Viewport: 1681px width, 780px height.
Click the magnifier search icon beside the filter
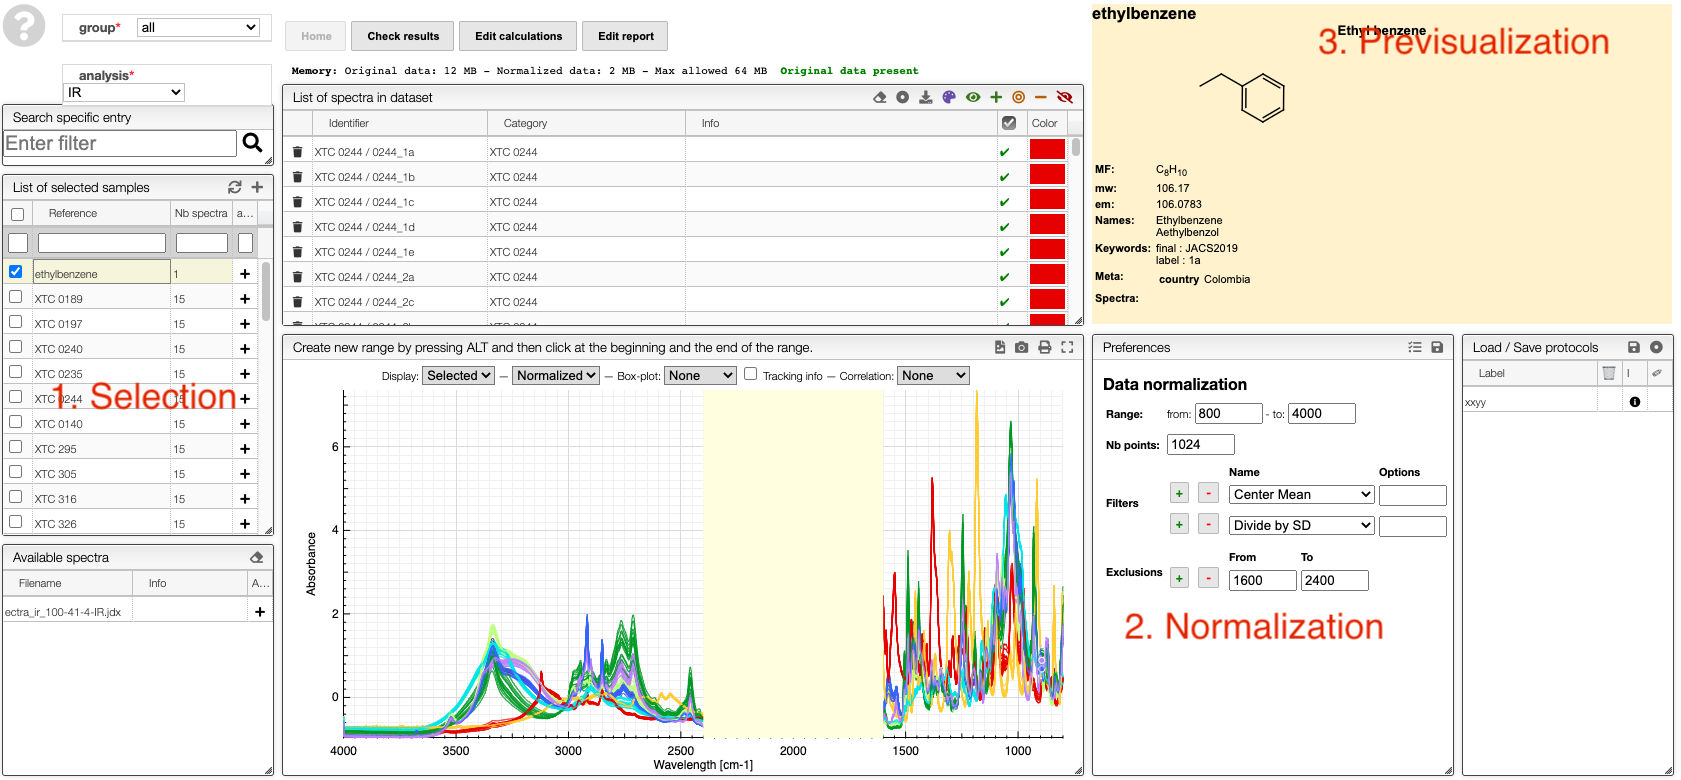[x=253, y=143]
